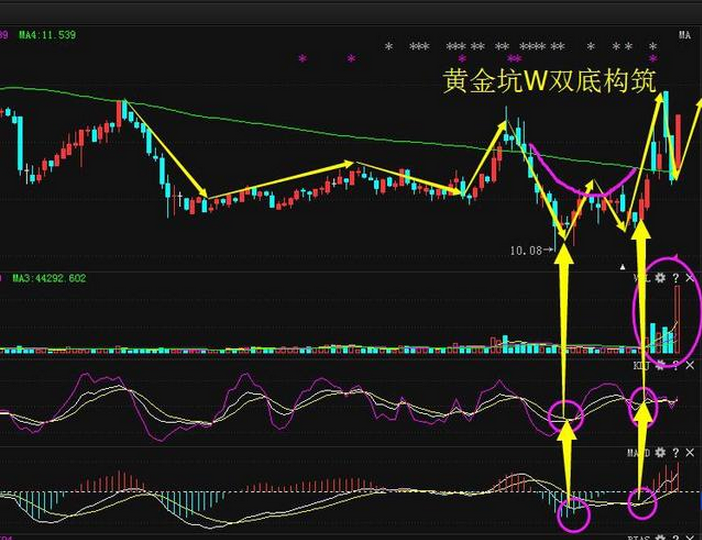Close the MACD indicator panel
Screen dimensions: 702x540
pyautogui.click(x=691, y=453)
